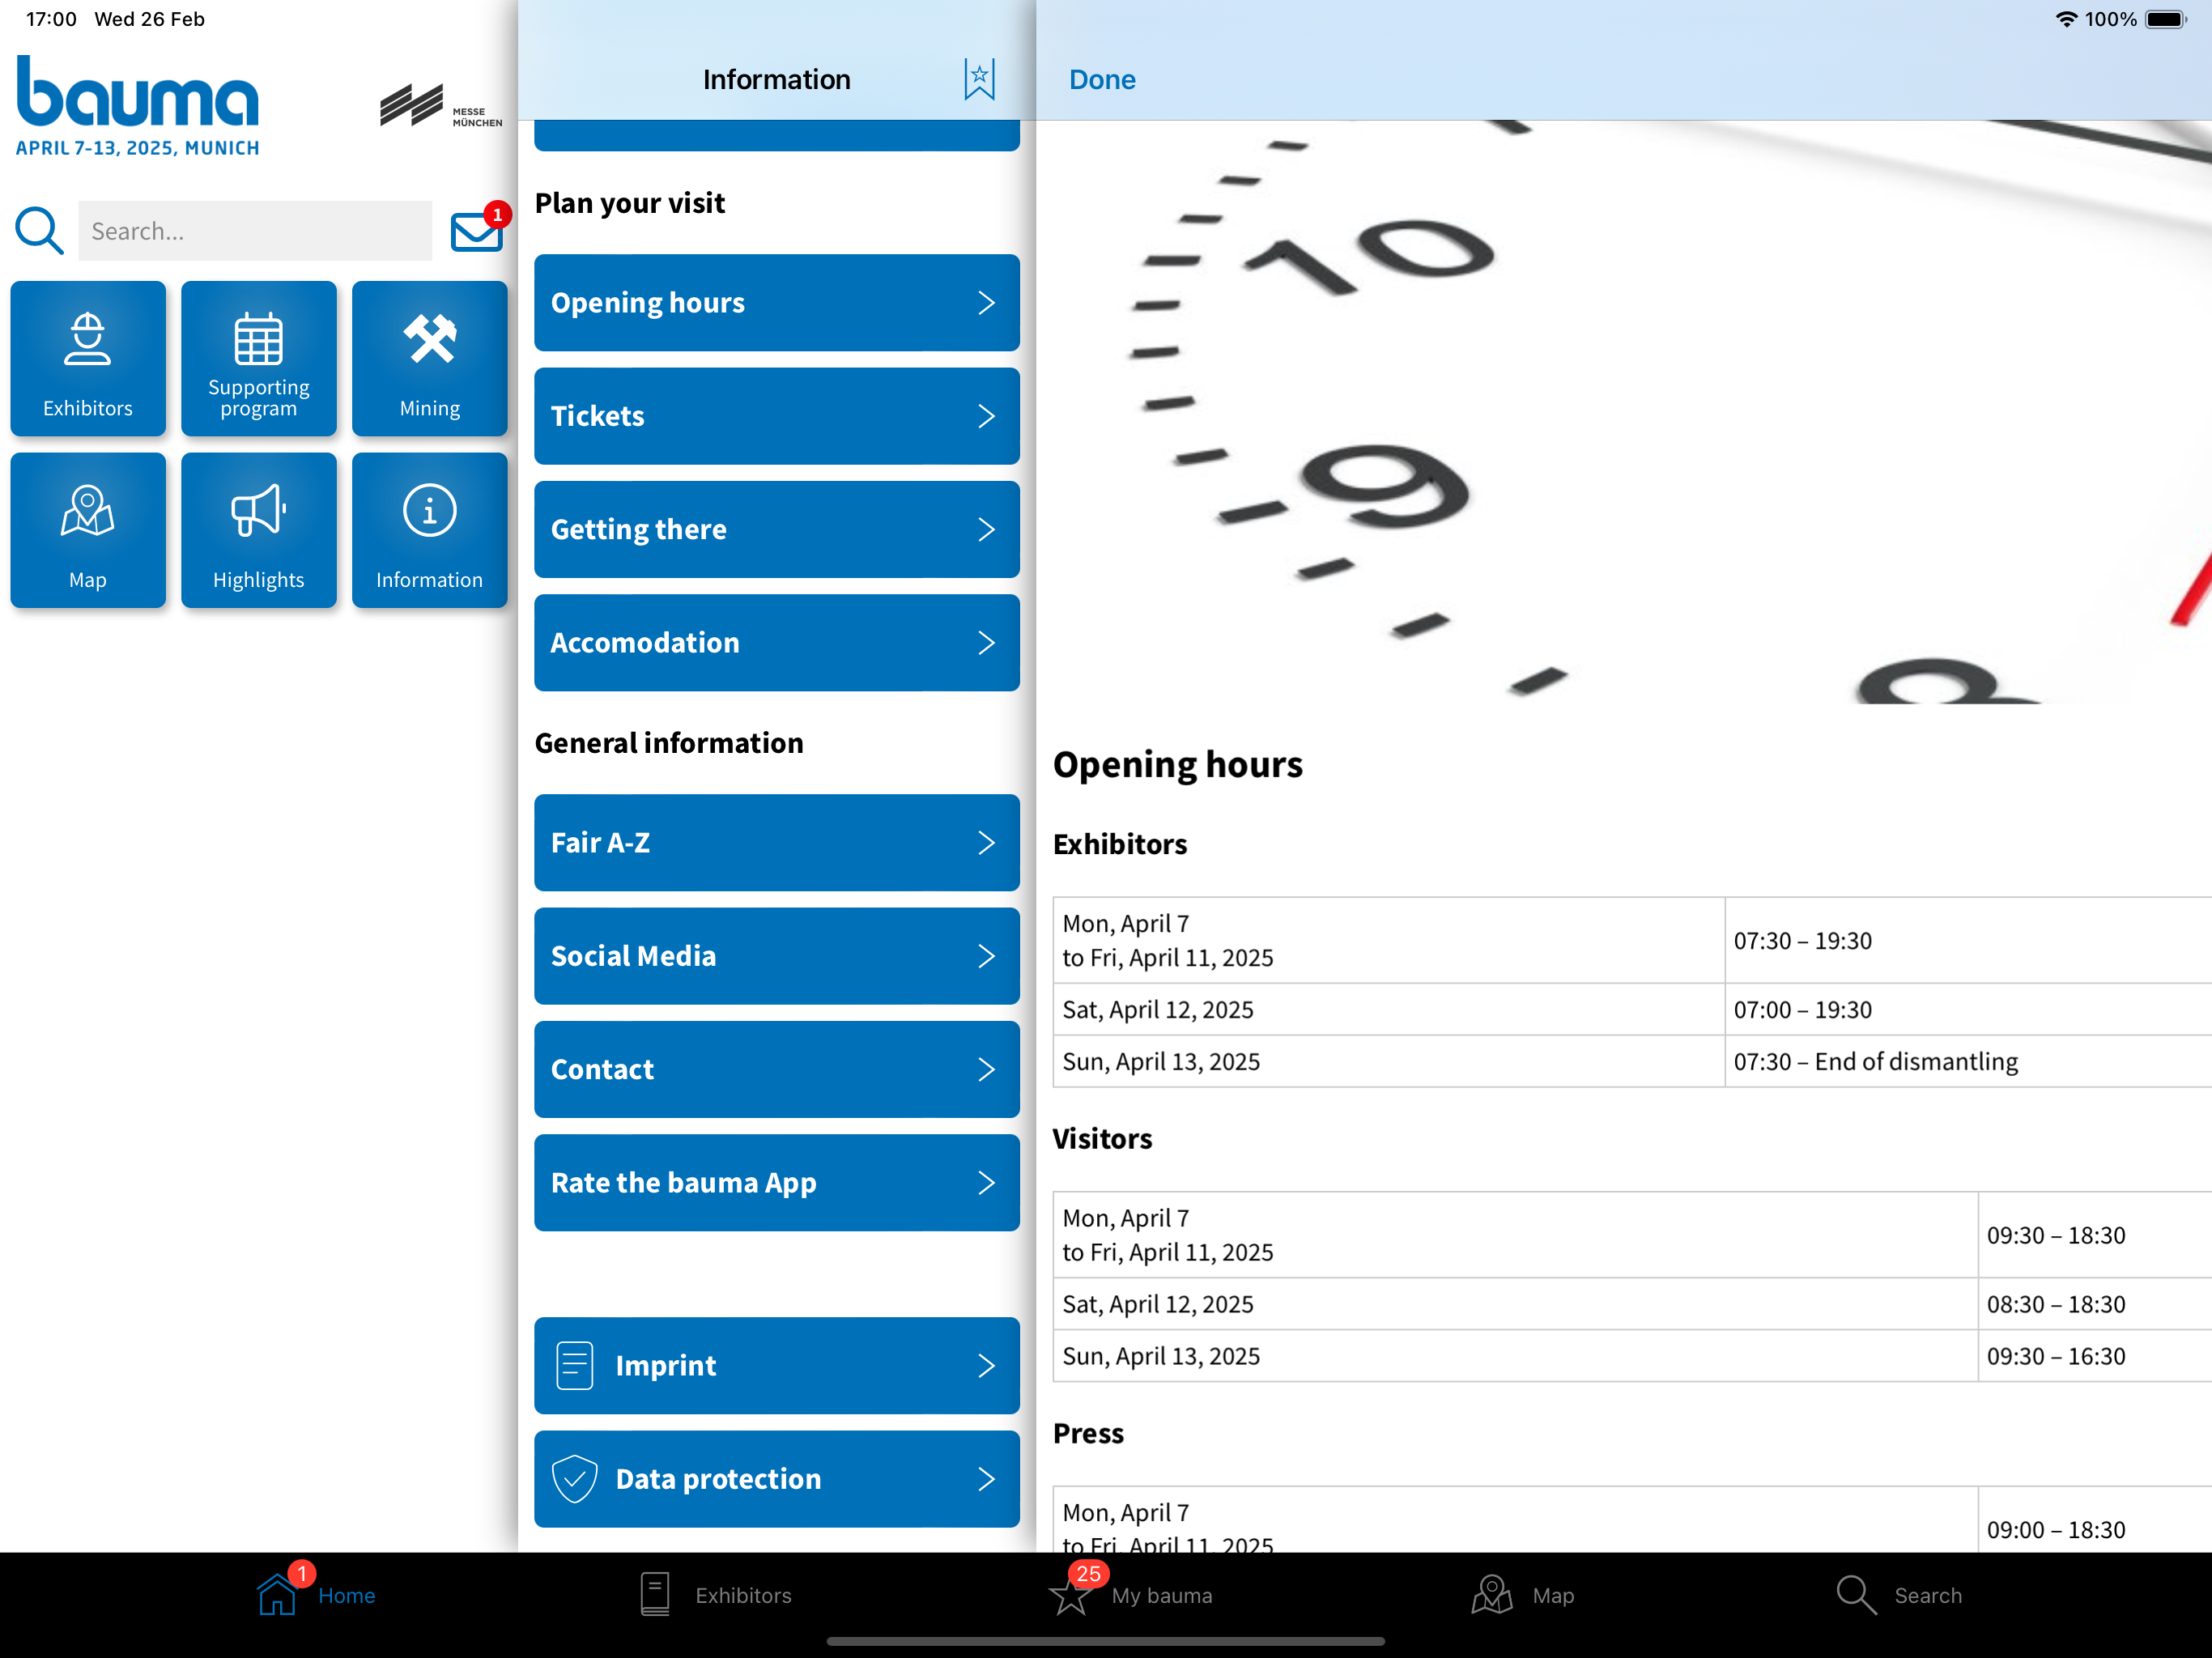The image size is (2212, 1658).
Task: Select exhibitor time 07:00 – 19:30
Action: (1802, 1010)
